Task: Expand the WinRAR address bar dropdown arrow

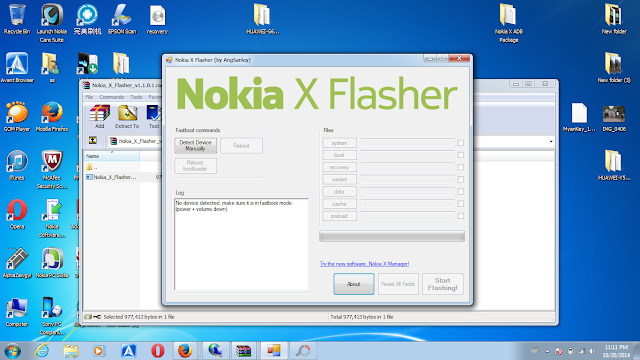Action: (551, 141)
